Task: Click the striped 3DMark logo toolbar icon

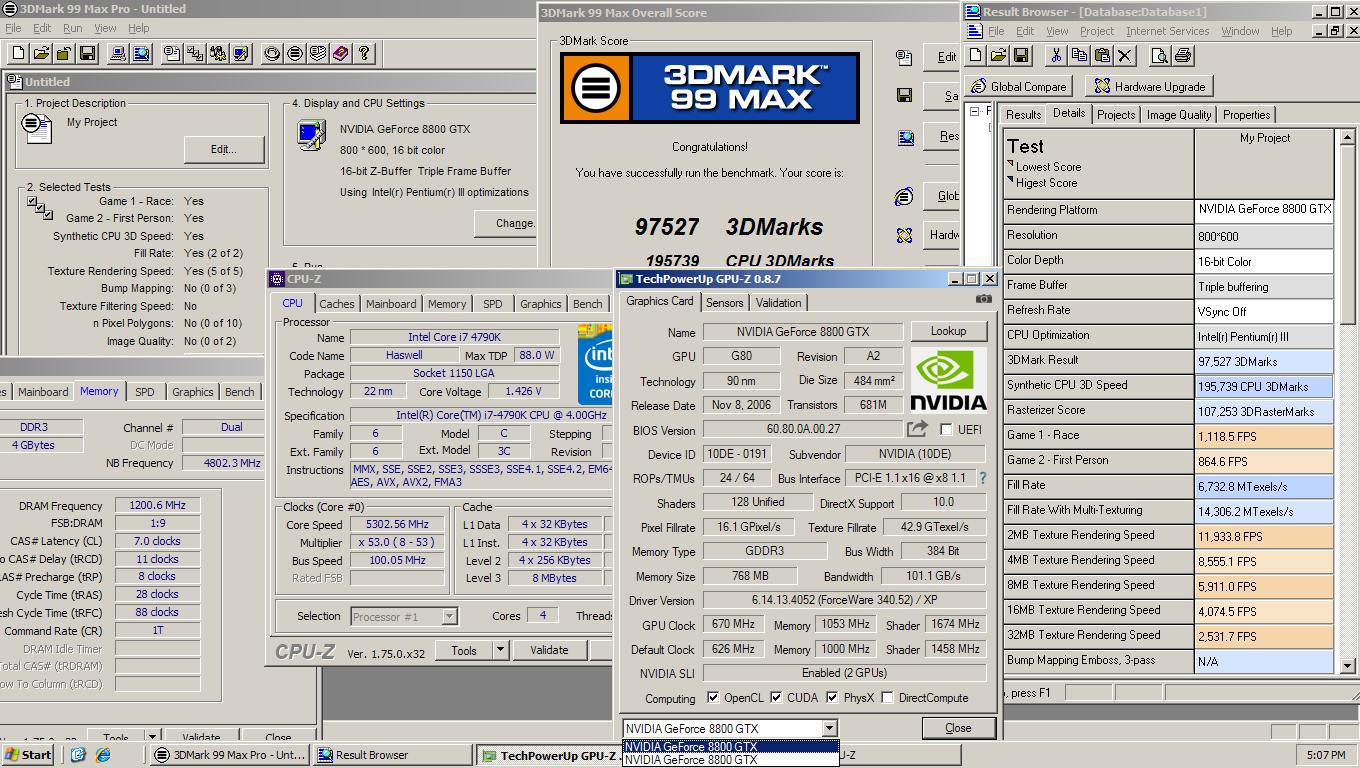Action: pyautogui.click(x=295, y=53)
